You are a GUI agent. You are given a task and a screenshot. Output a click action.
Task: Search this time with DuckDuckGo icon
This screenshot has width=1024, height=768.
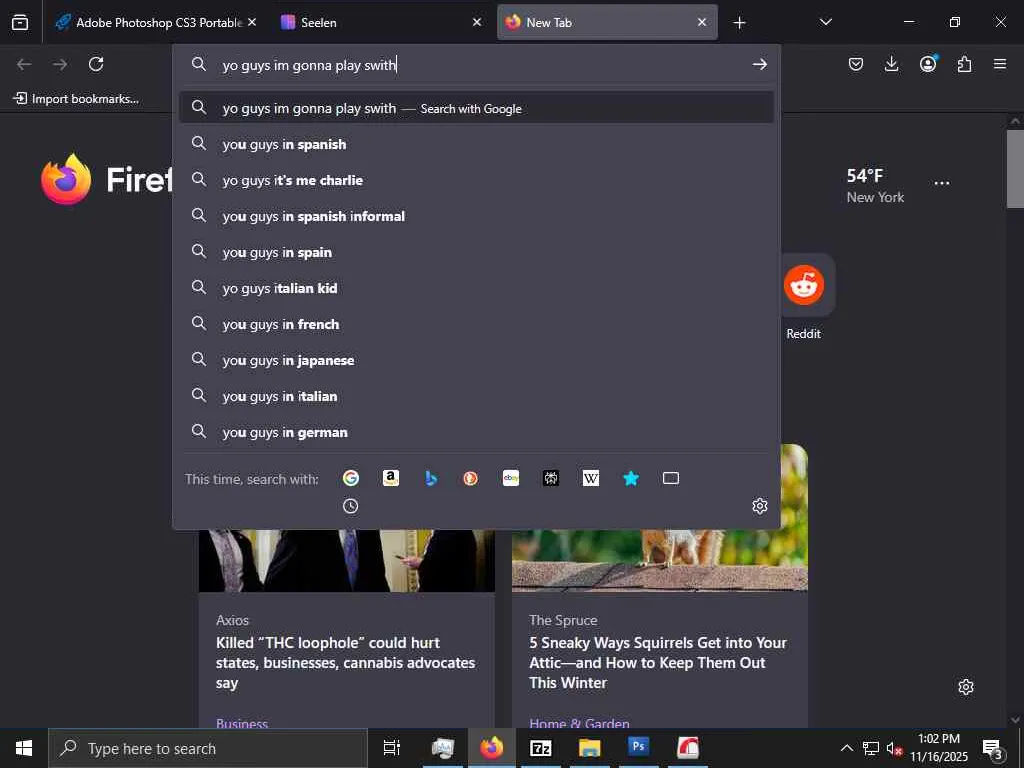471,478
